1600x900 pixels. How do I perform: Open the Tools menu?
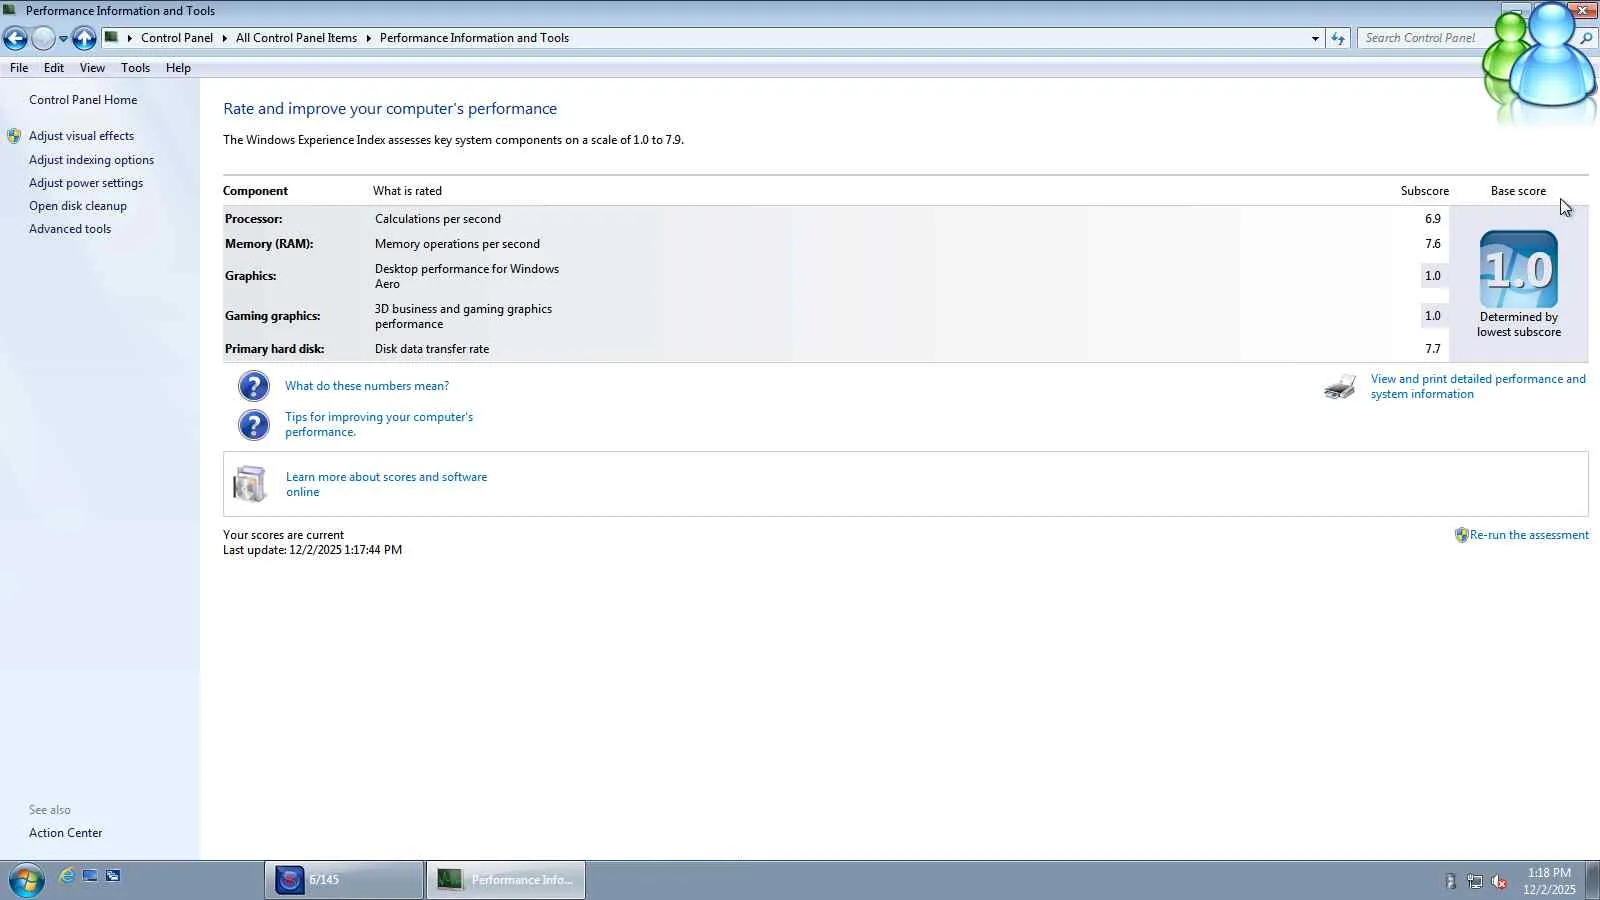135,68
